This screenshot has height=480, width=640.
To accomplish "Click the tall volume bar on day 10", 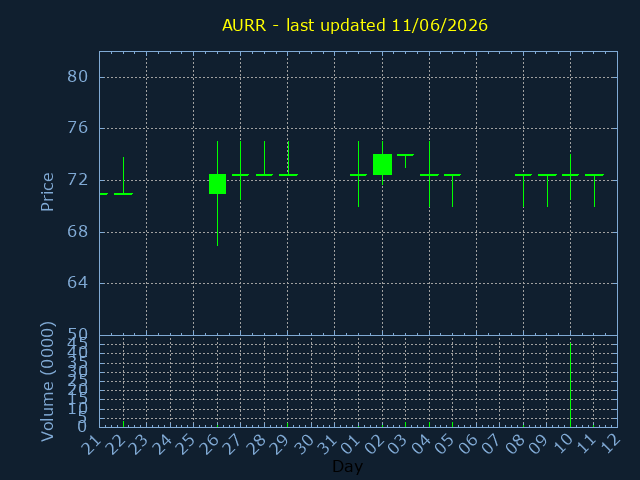I will 570,385.
